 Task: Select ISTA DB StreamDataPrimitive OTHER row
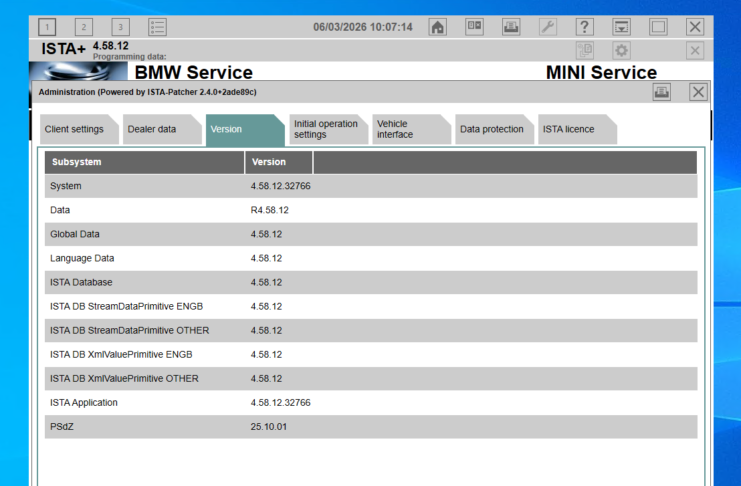point(371,330)
